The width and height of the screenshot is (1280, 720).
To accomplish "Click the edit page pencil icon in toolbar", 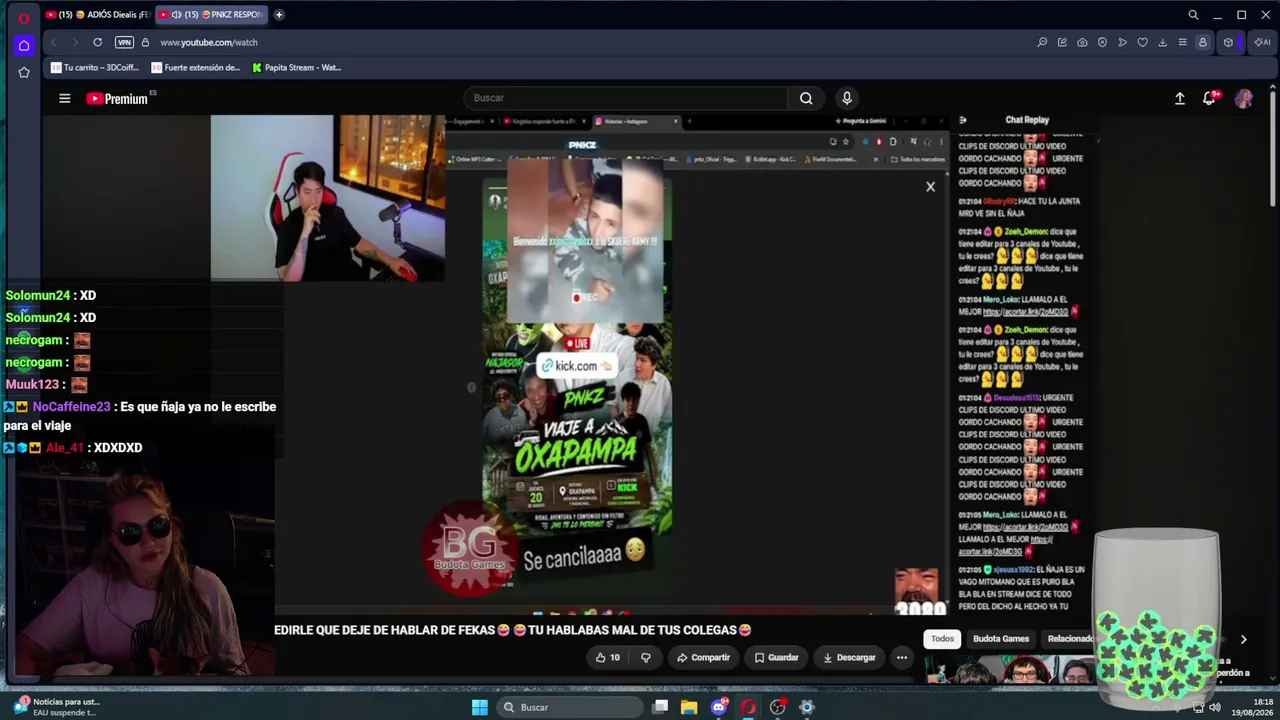I will click(x=1062, y=42).
